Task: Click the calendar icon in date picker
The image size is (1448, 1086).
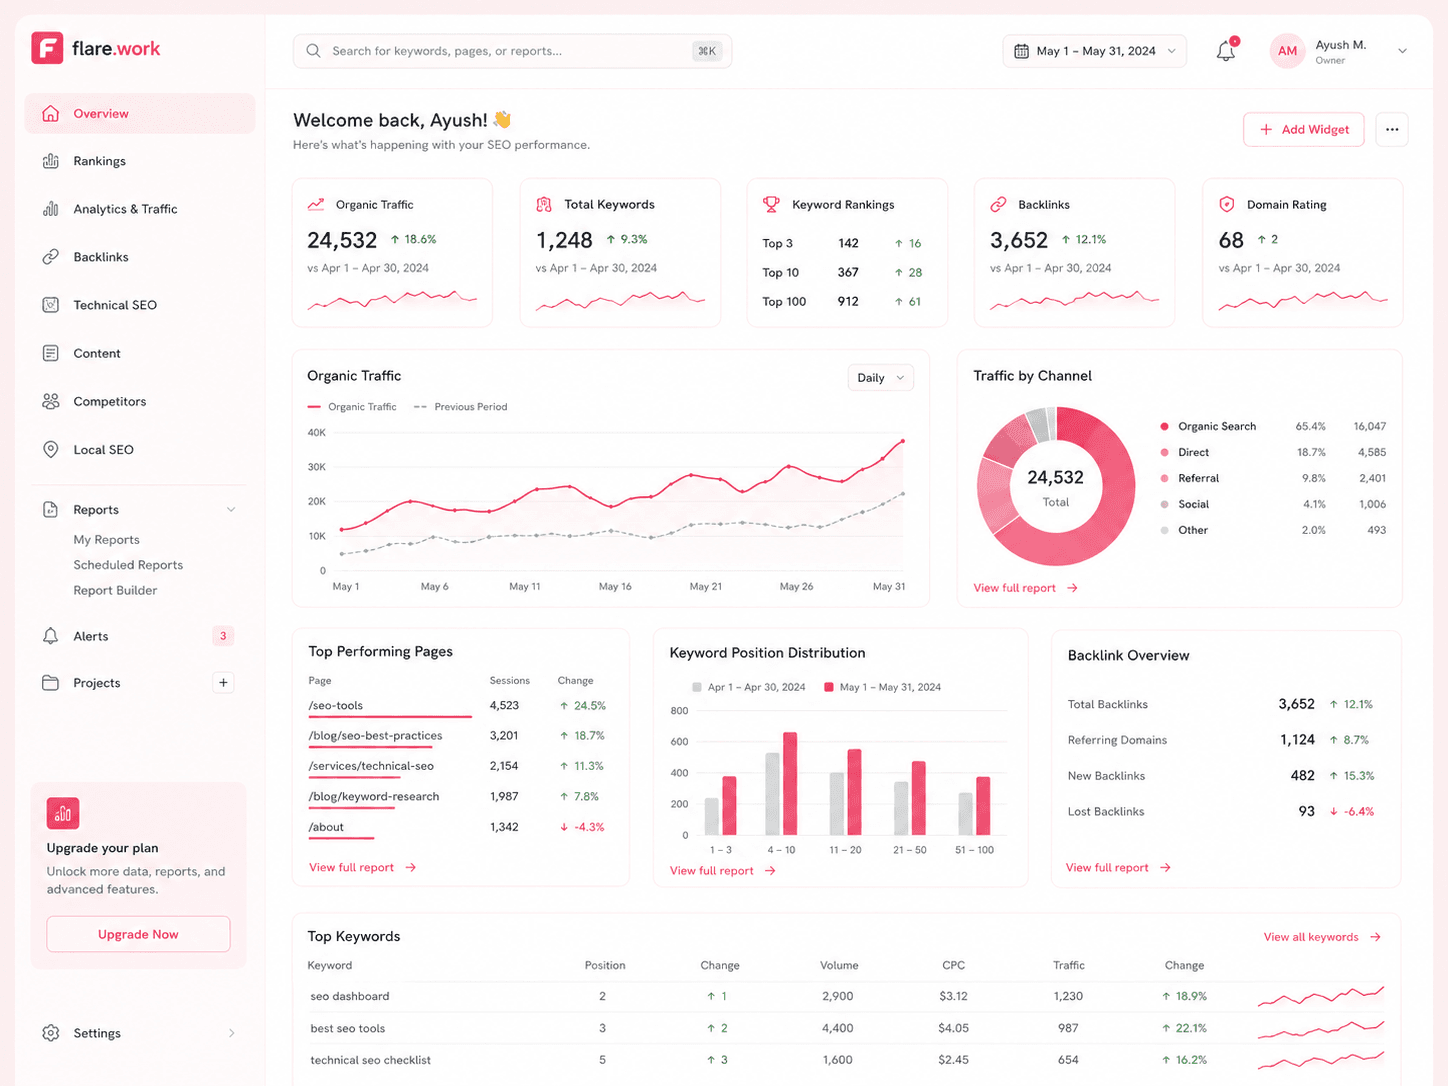Action: click(1021, 51)
